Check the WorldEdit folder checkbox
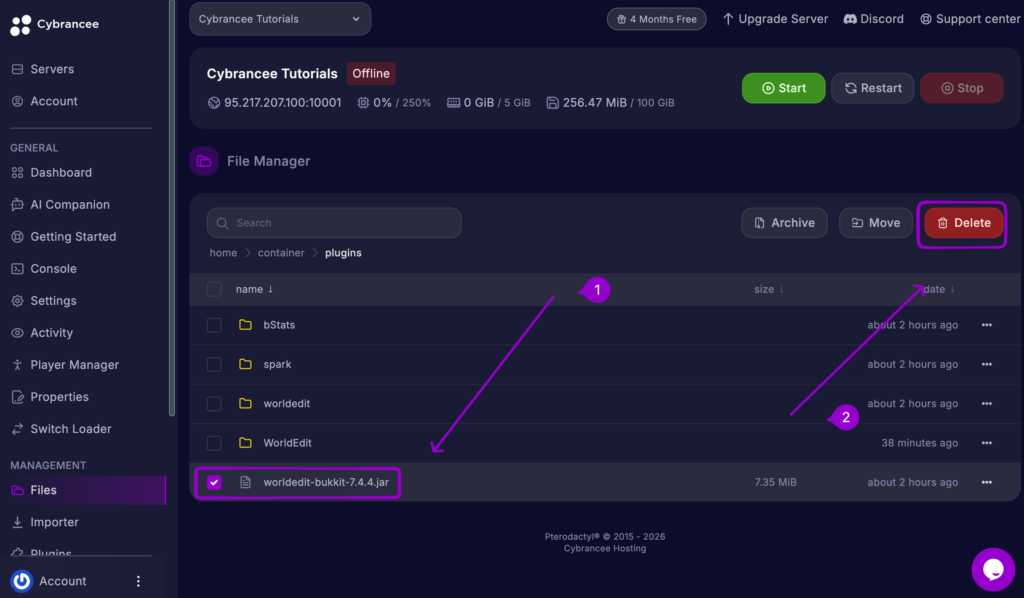 (x=214, y=443)
